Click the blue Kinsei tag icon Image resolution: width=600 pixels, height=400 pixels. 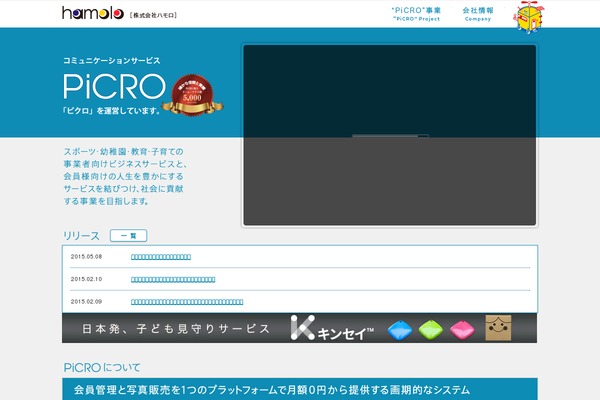click(399, 330)
